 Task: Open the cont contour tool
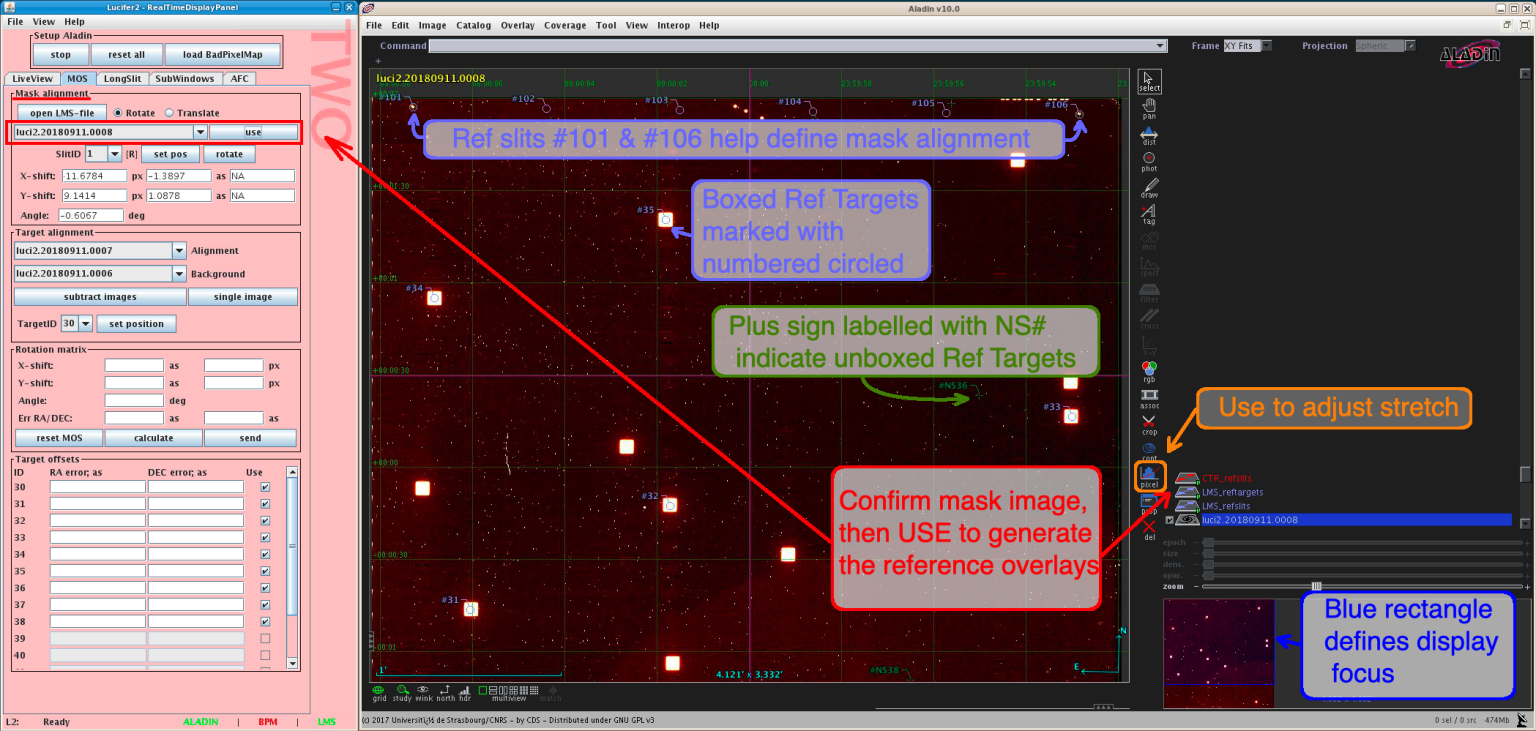[1150, 451]
